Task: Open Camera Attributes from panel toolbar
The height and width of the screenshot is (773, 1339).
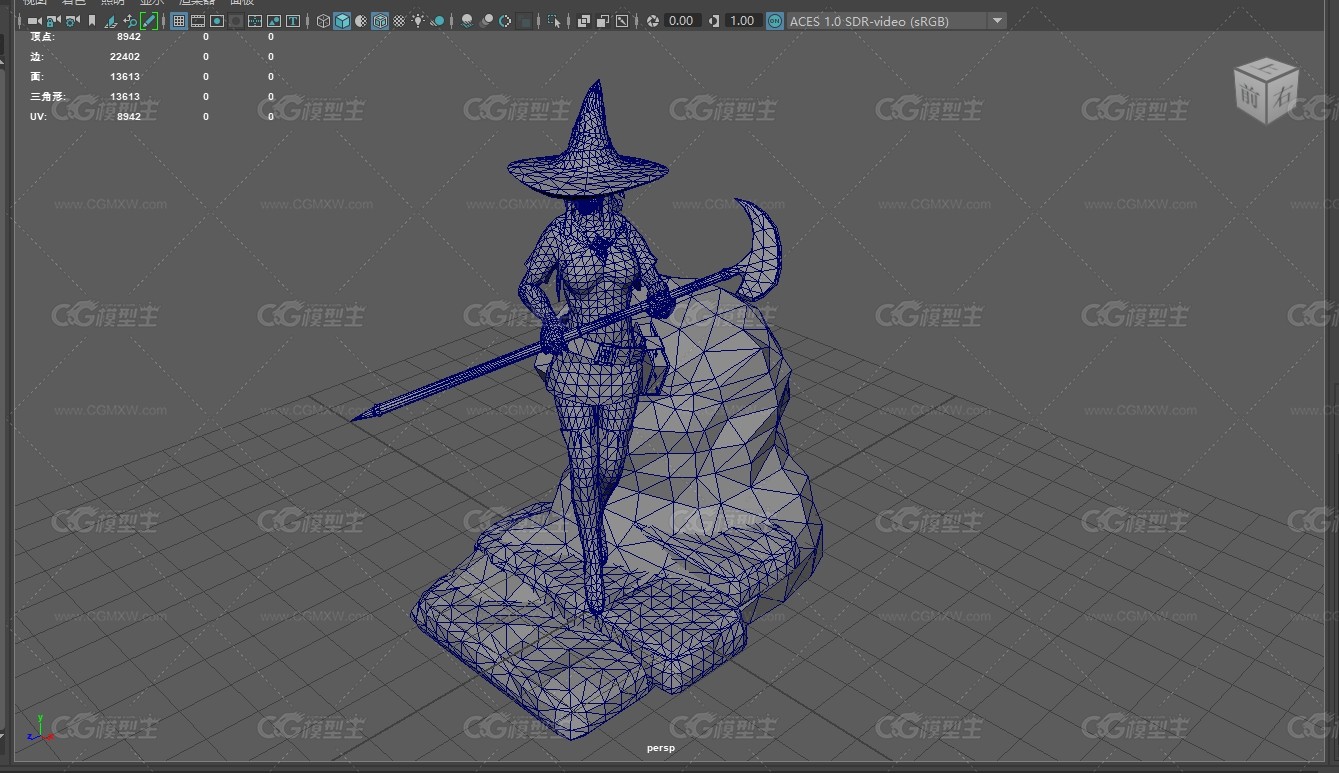Action: 72,20
